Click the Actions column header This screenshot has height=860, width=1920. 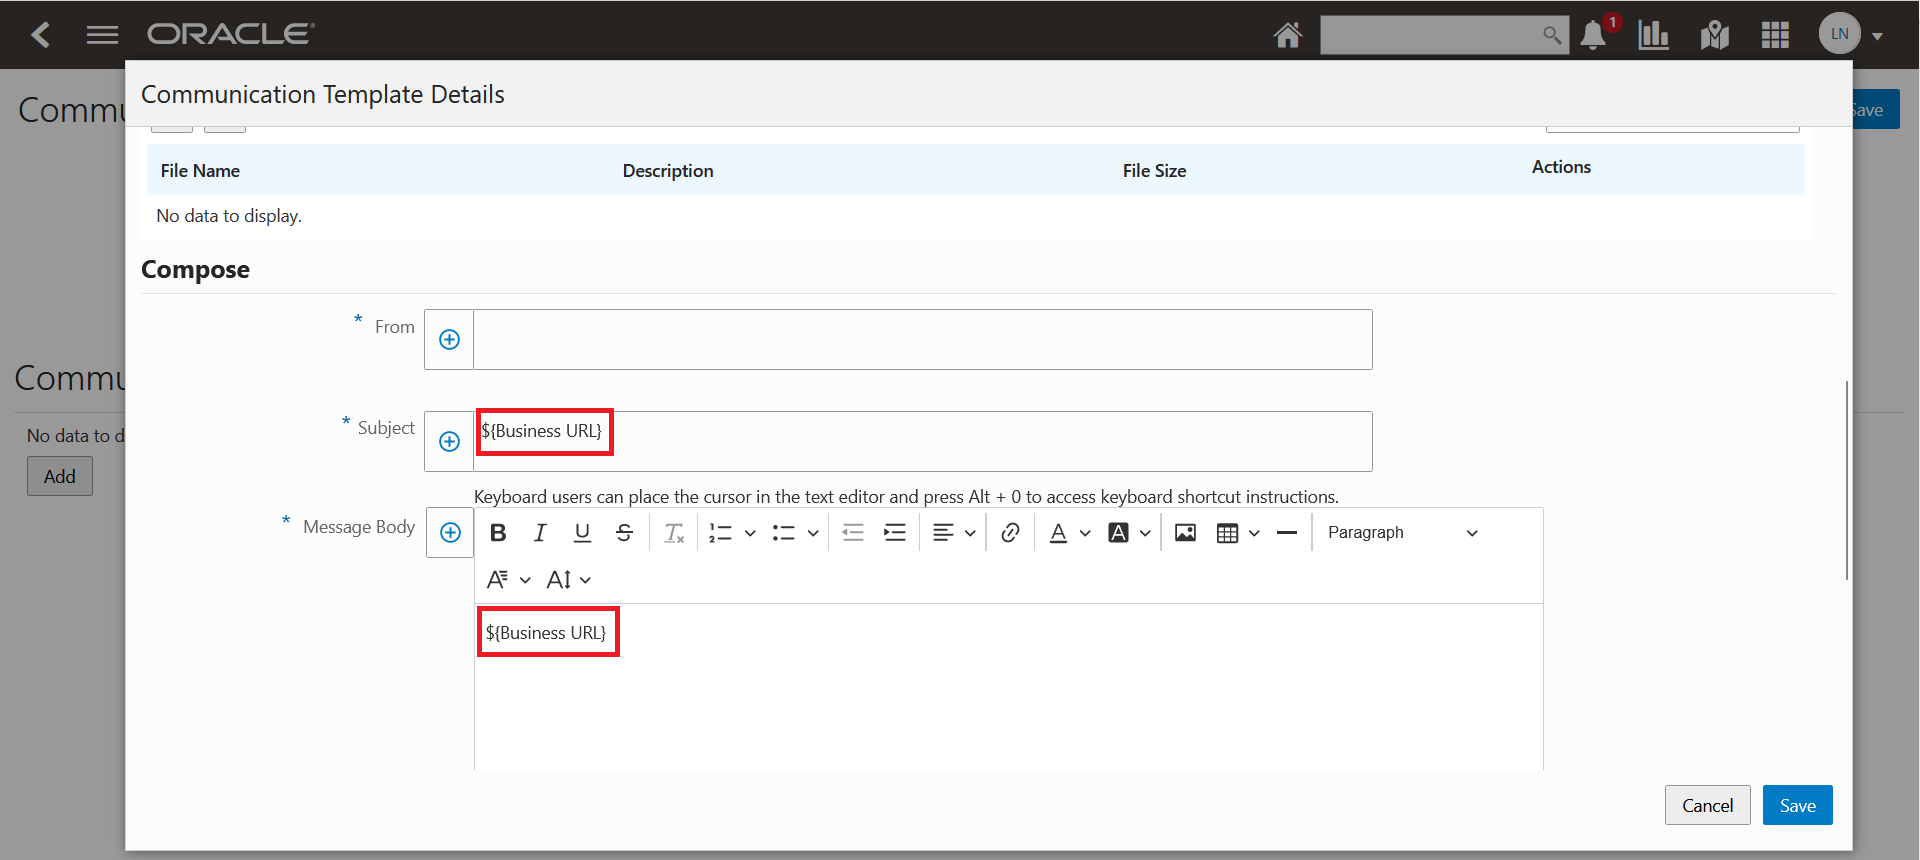(x=1561, y=167)
